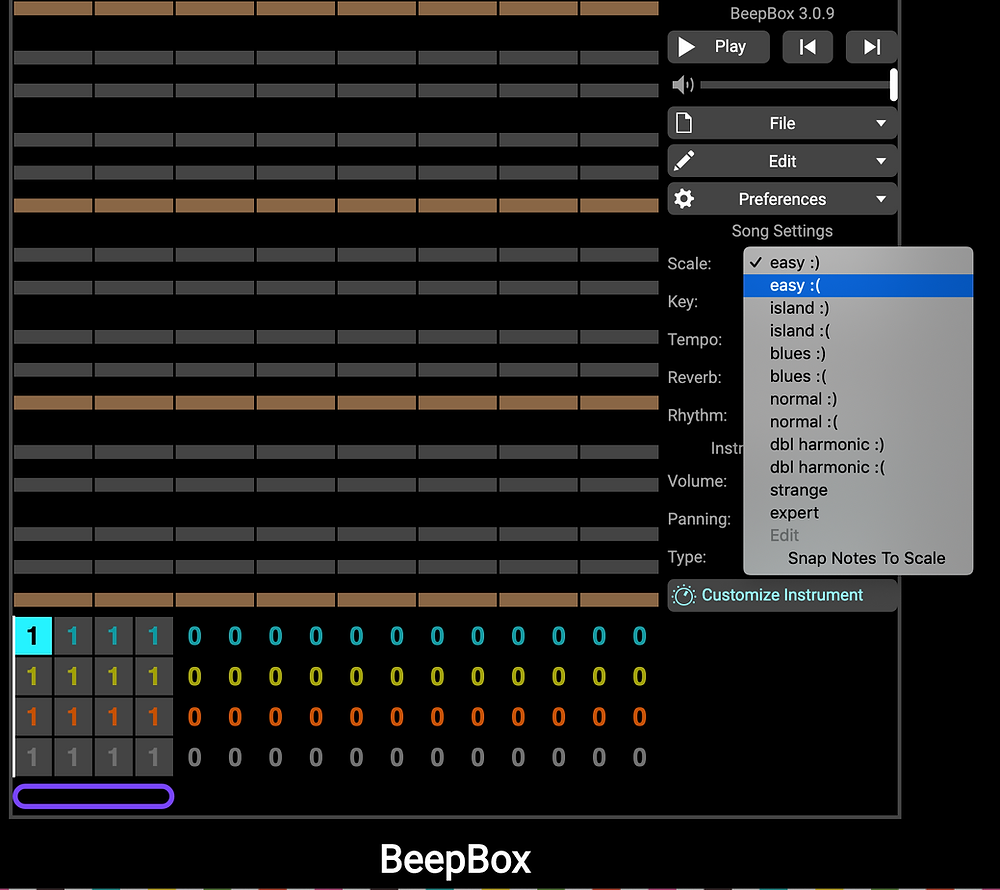Jump to the previous bar
The width and height of the screenshot is (1000, 890).
pos(807,47)
